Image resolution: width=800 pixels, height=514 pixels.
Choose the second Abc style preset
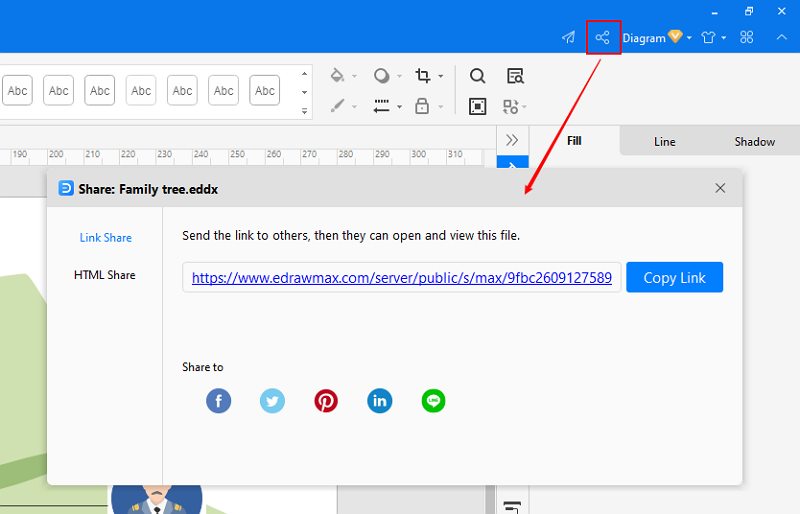click(58, 90)
